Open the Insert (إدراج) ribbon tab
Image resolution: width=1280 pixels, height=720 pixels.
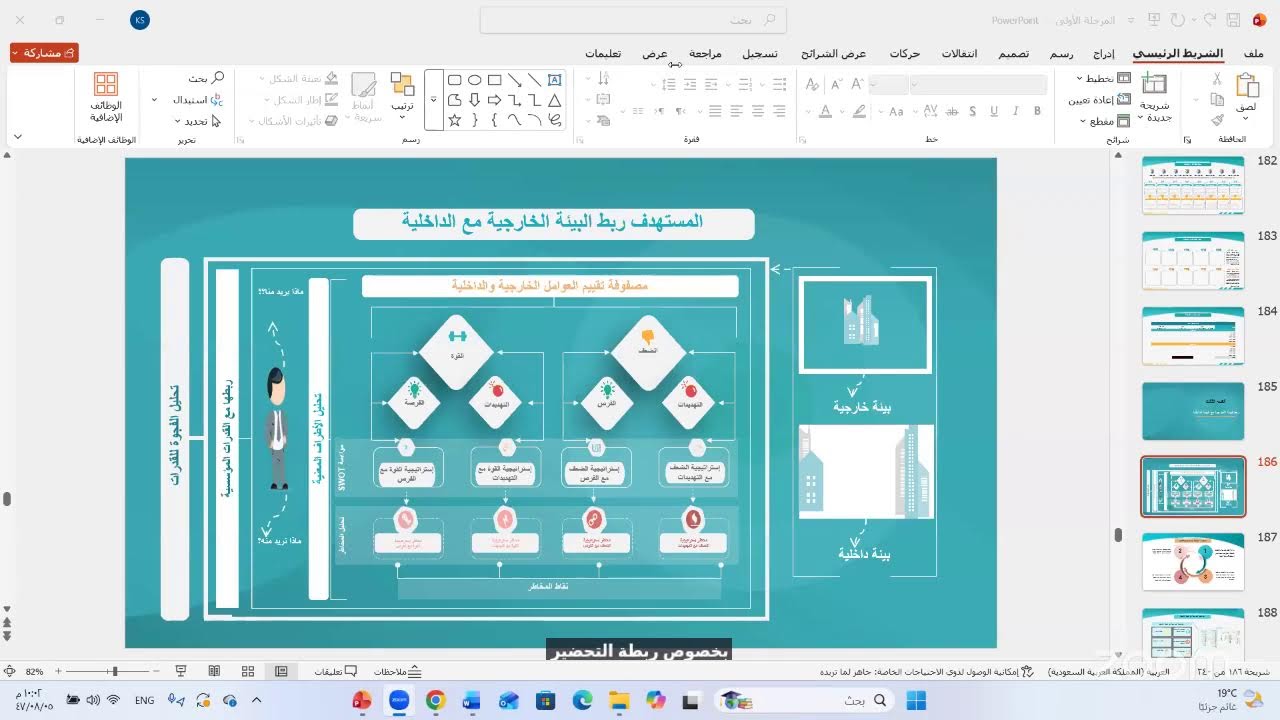tap(1103, 53)
